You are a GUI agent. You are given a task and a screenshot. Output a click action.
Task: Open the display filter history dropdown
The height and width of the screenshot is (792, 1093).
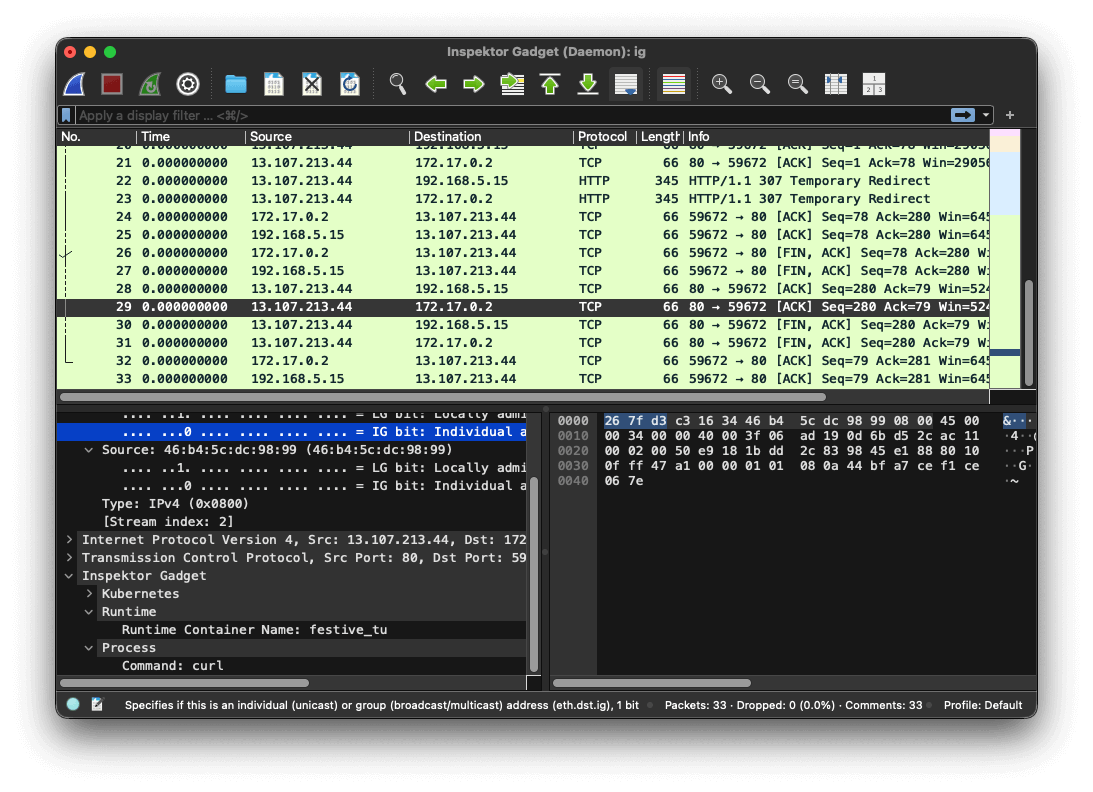pos(987,115)
